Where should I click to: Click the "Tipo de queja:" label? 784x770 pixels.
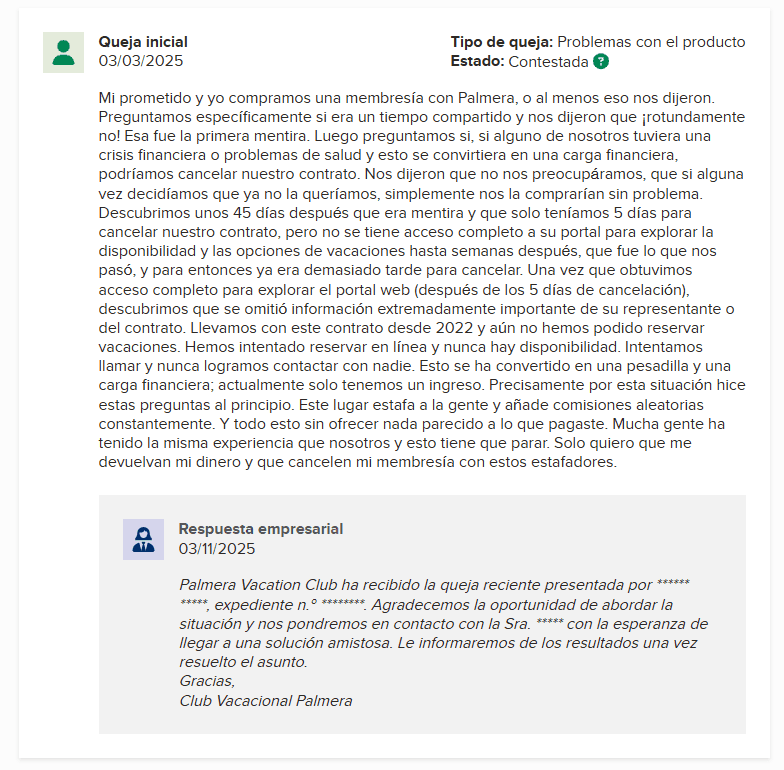click(x=501, y=42)
